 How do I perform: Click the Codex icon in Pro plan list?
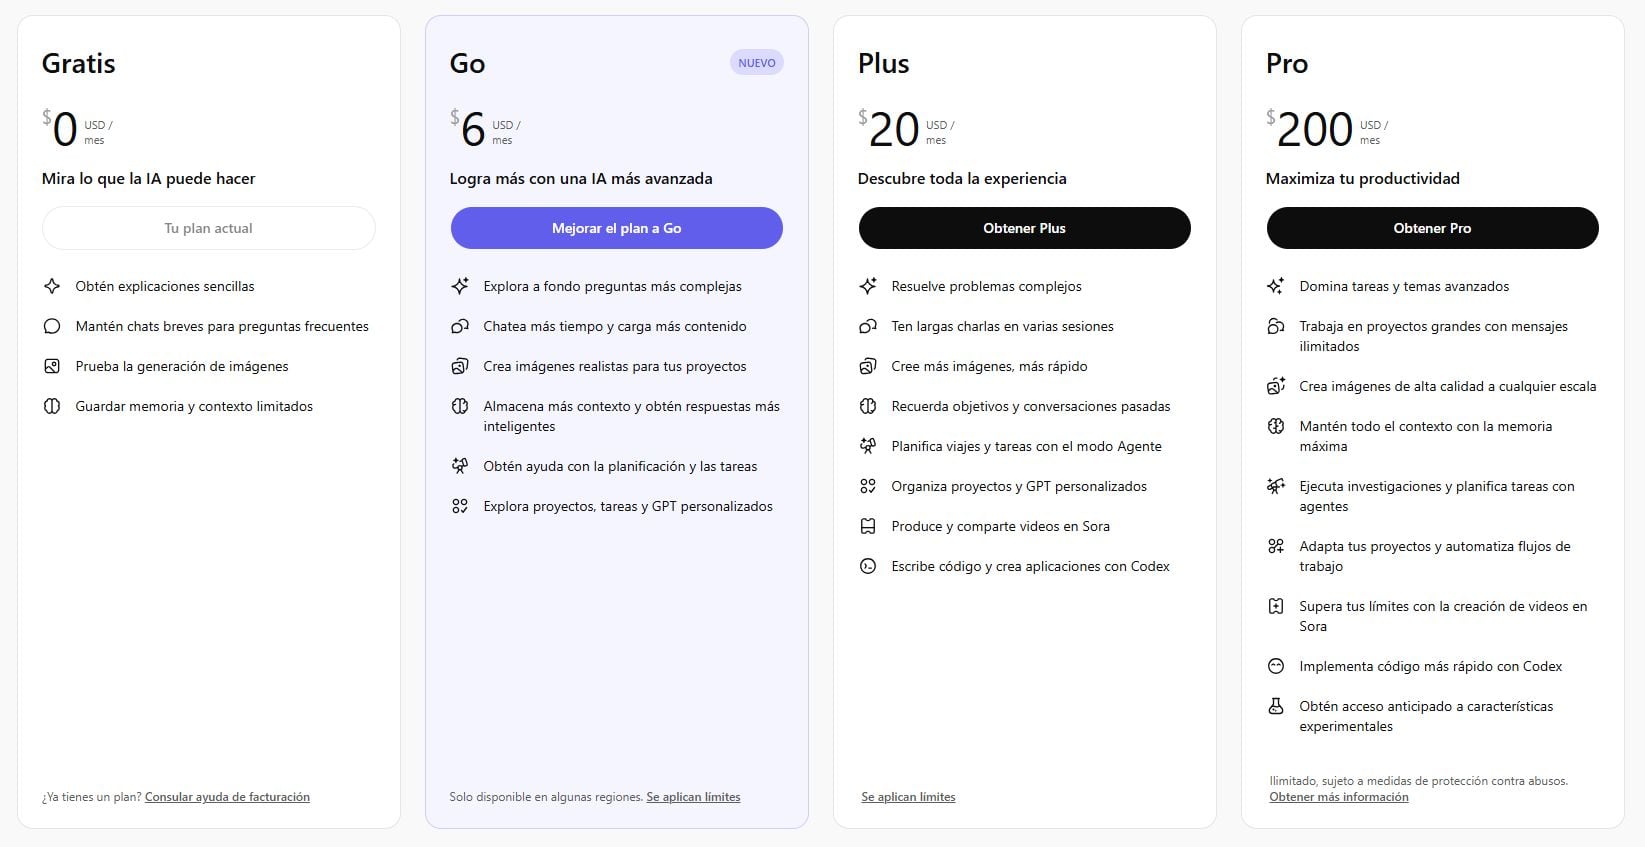[x=1275, y=666]
